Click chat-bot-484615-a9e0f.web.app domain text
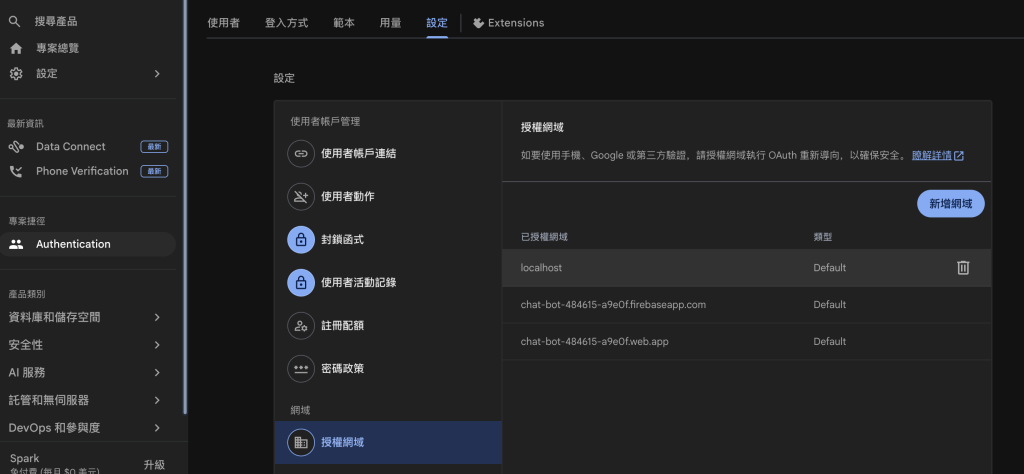Viewport: 1024px width, 474px height. [594, 341]
